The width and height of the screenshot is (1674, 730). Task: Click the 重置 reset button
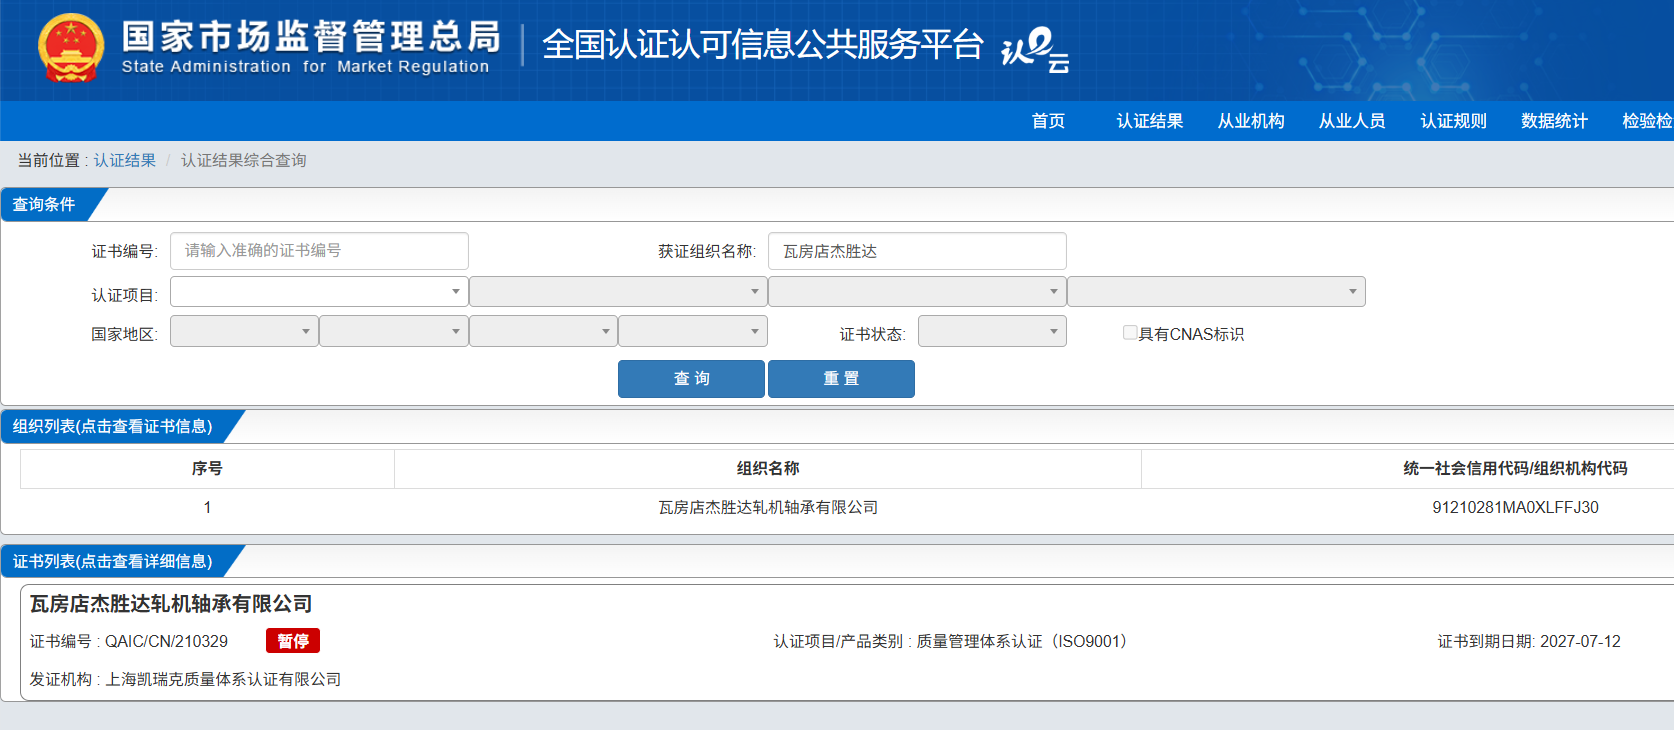click(x=841, y=379)
